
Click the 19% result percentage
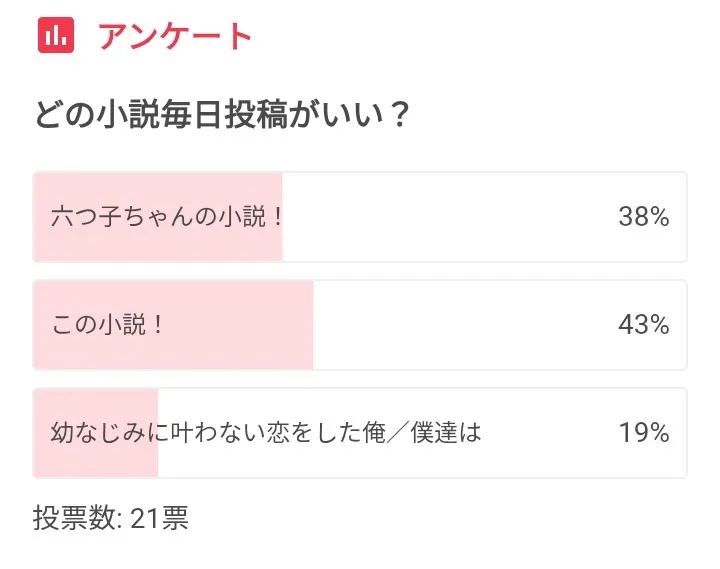click(x=643, y=433)
